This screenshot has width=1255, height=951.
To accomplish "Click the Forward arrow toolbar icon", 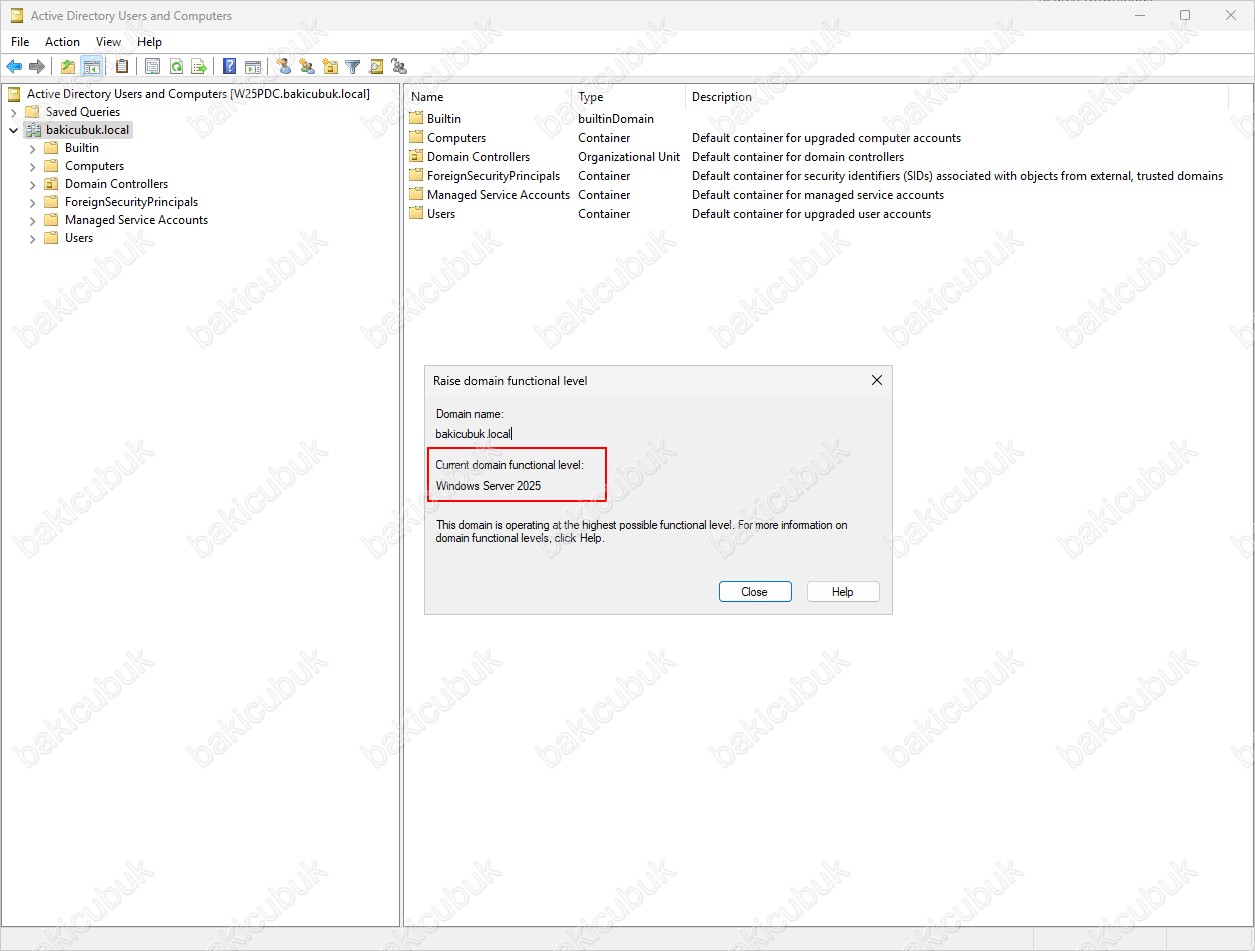I will tap(37, 67).
